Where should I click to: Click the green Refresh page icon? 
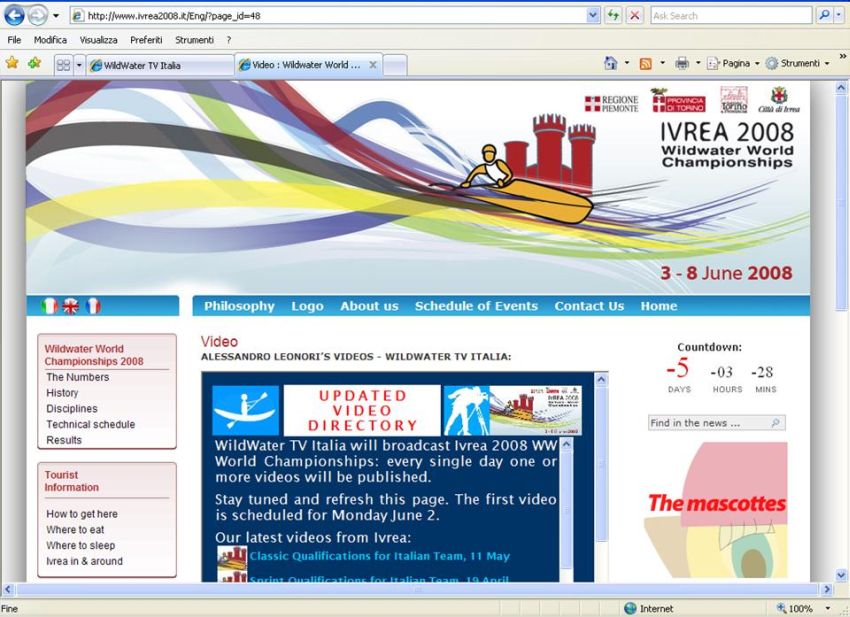[613, 16]
